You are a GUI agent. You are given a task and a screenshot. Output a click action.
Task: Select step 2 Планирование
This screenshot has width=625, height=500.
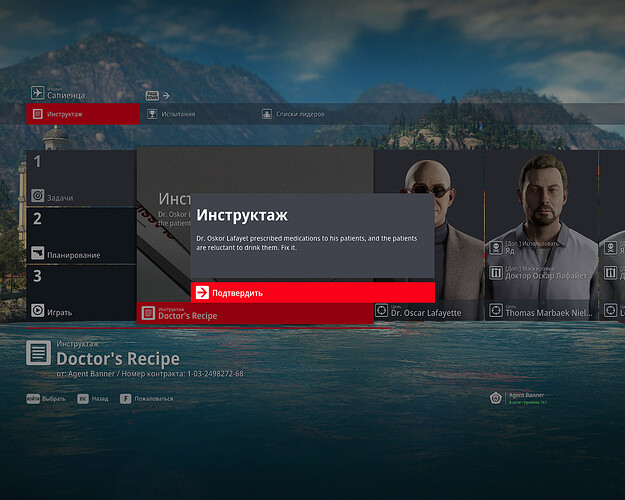click(81, 235)
